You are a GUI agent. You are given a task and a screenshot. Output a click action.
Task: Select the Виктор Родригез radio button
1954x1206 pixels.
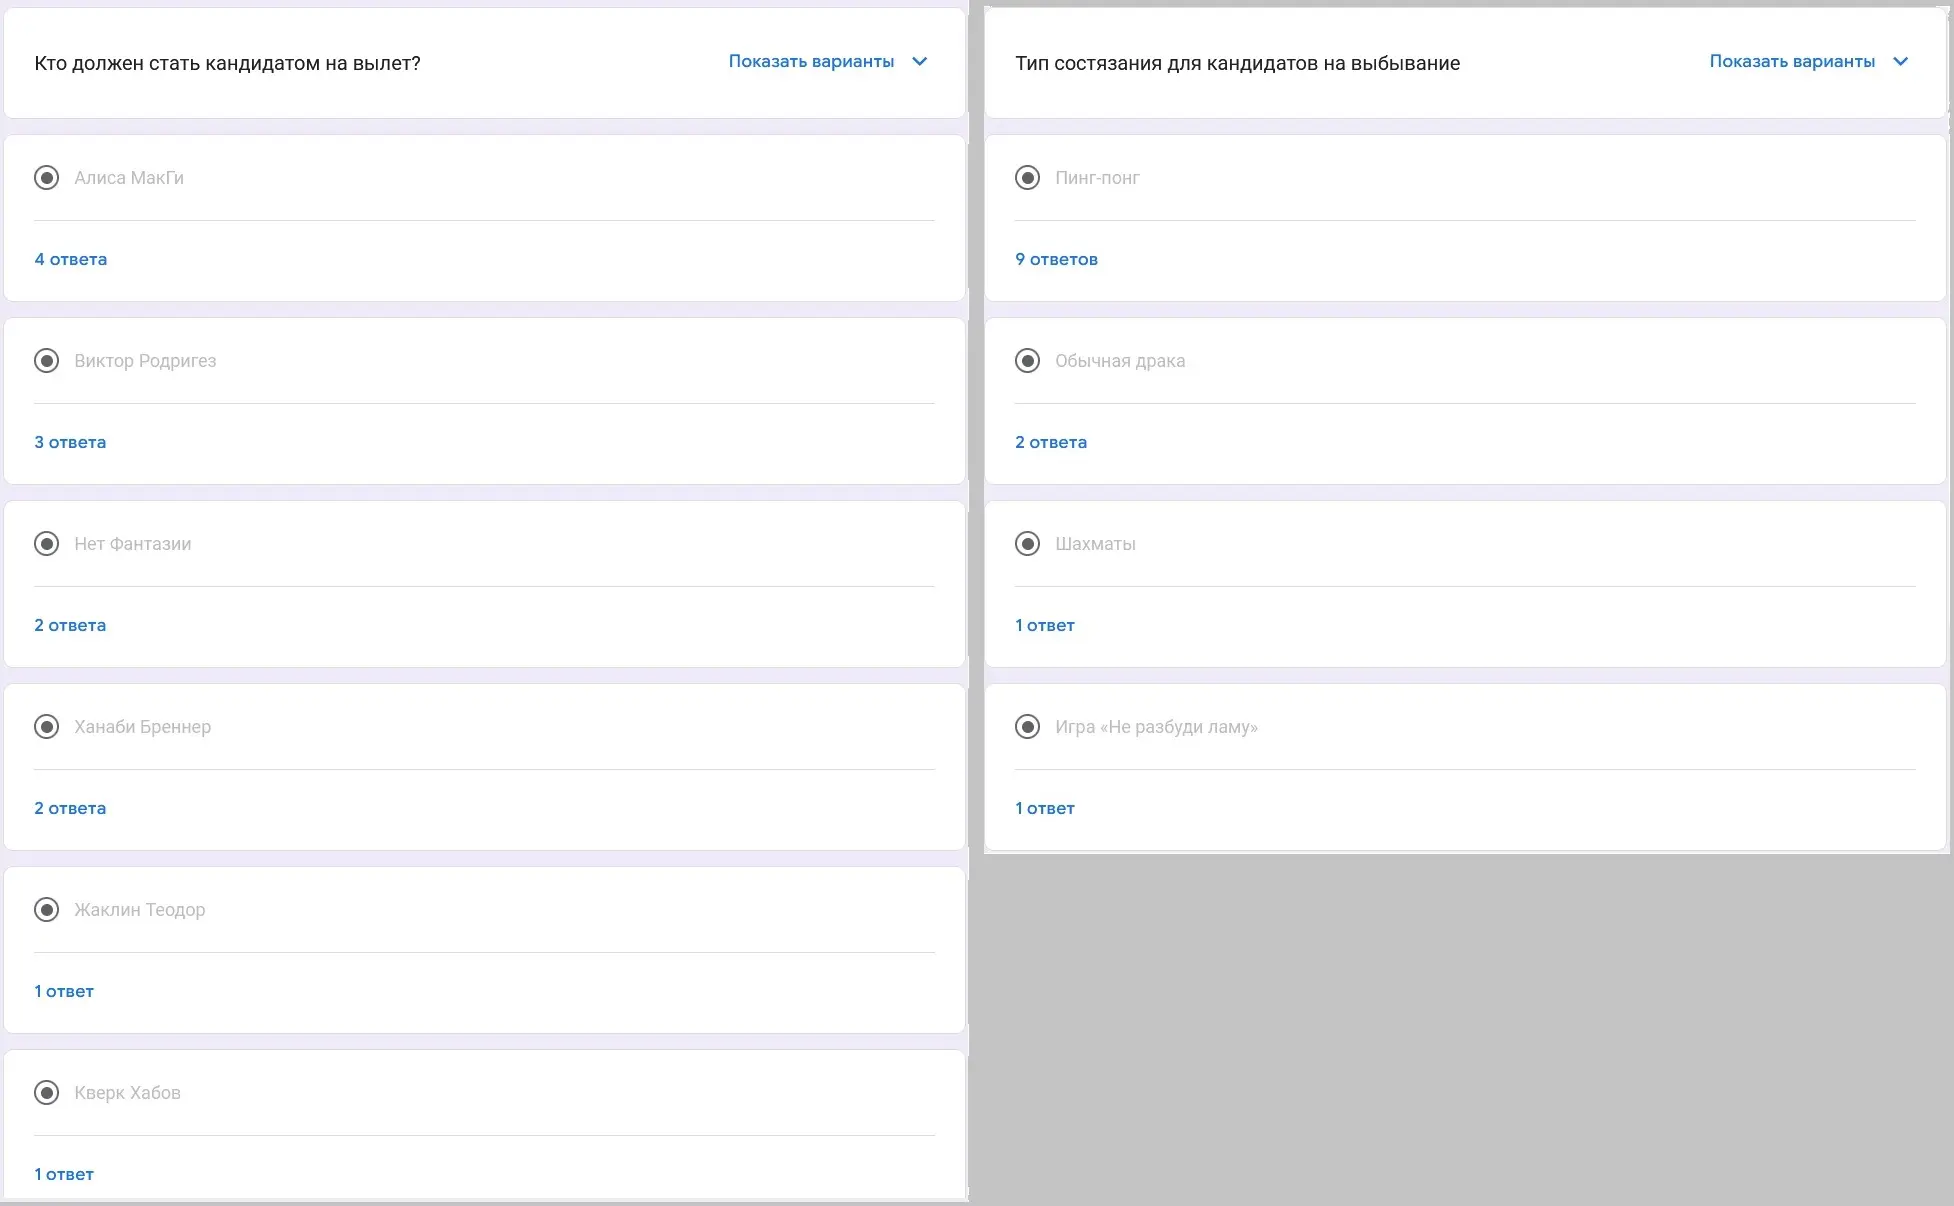tap(47, 361)
